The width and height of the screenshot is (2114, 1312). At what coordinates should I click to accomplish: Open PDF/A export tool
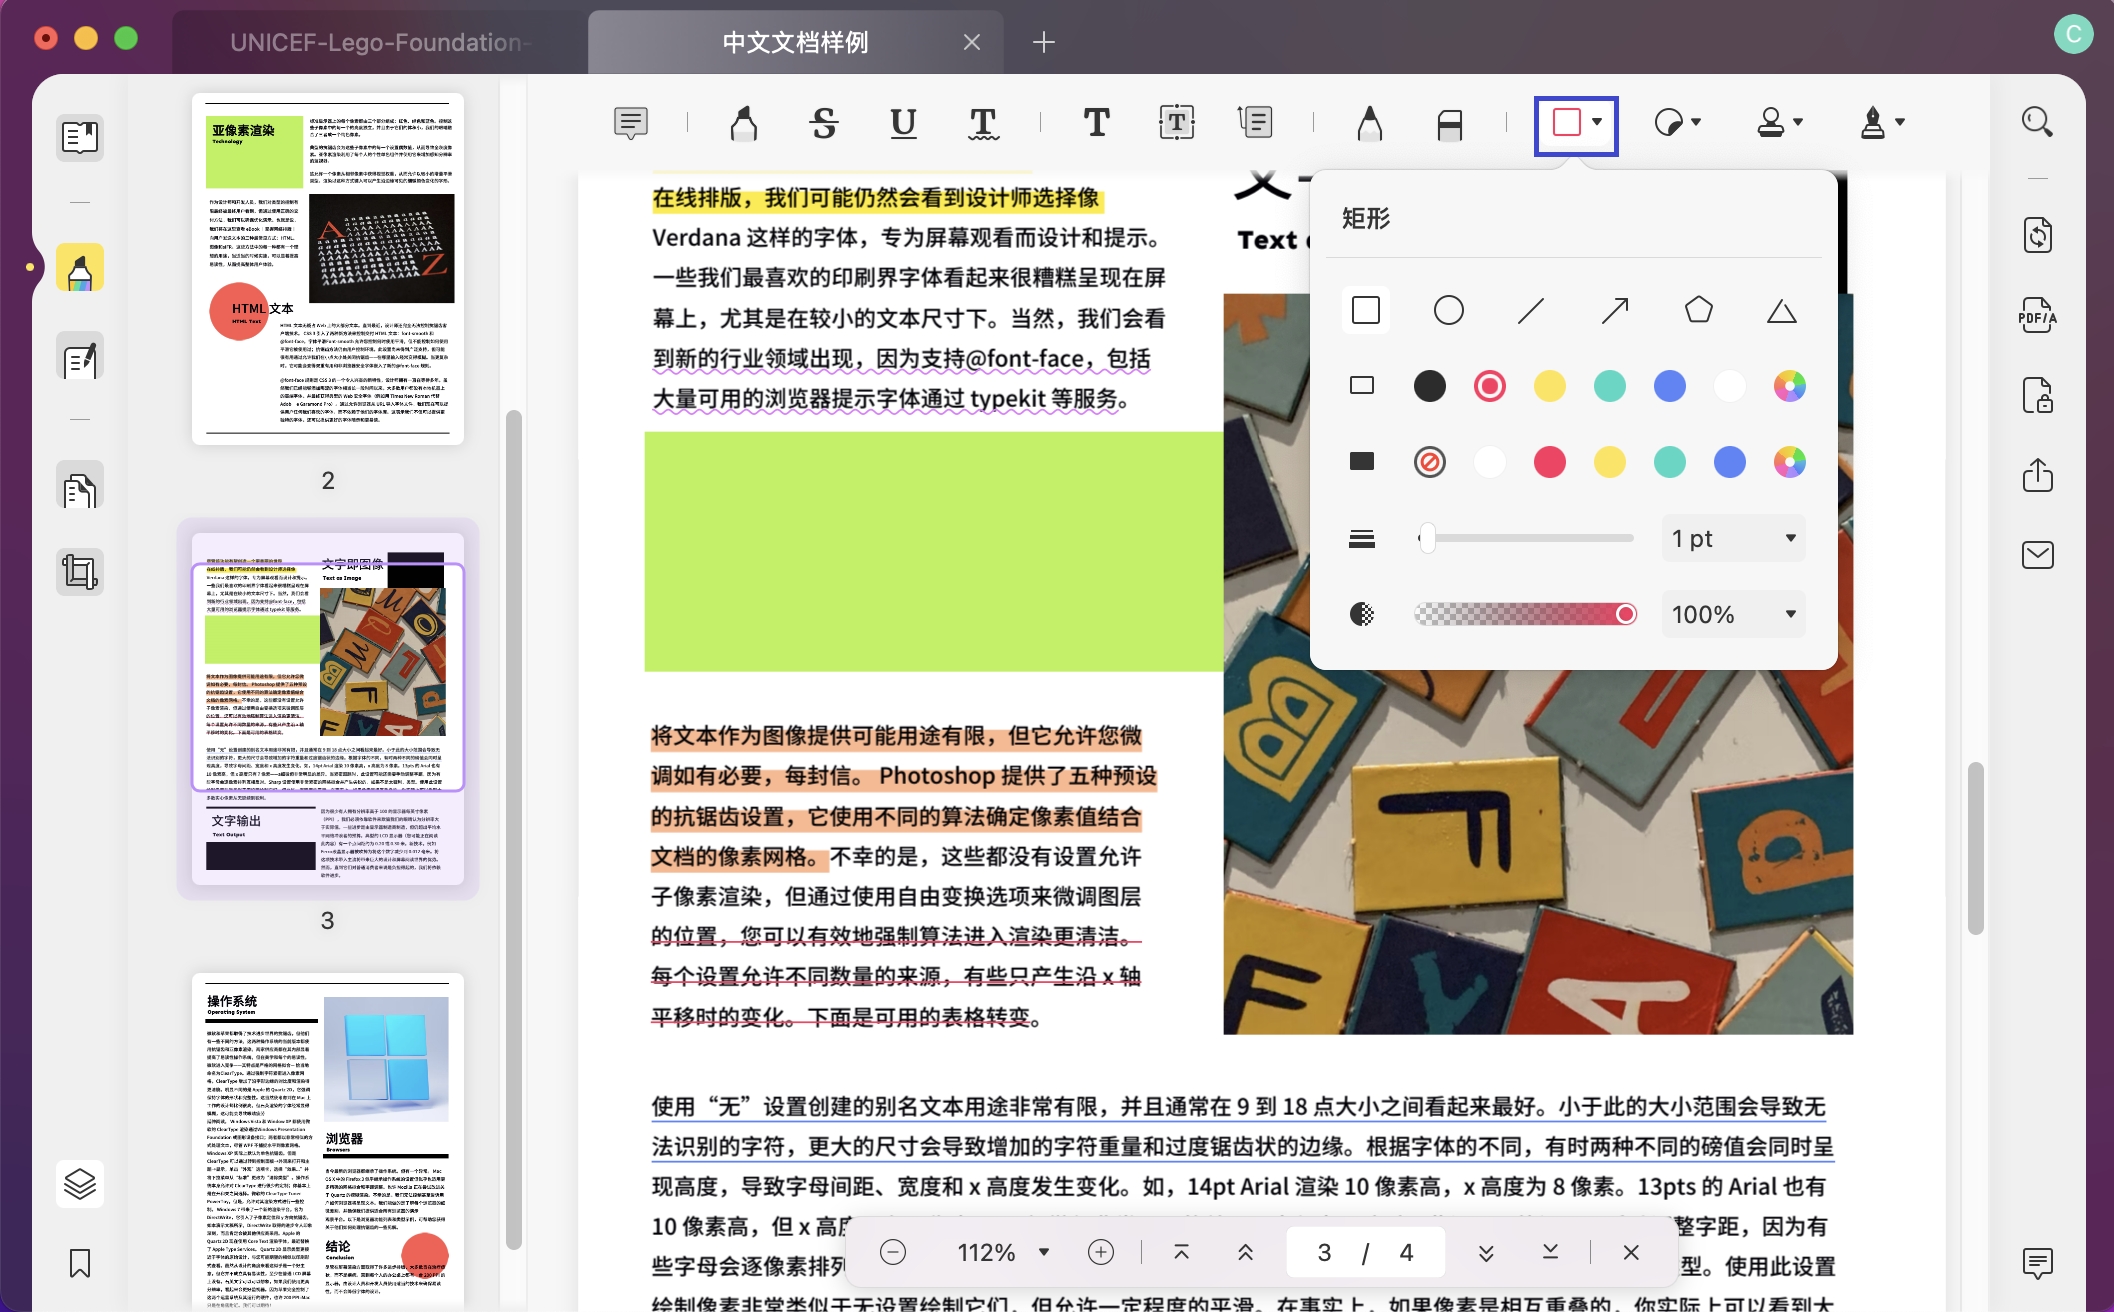pos(2037,315)
